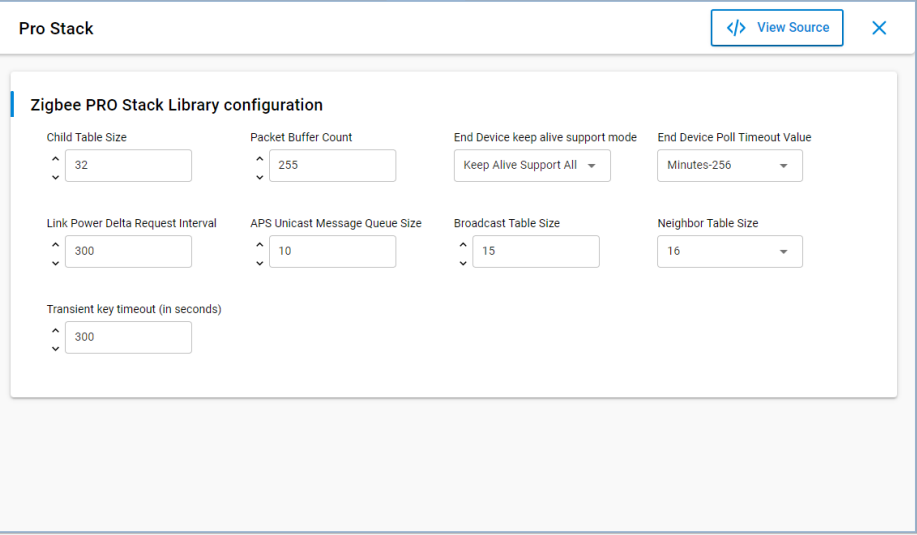Increase Transient key timeout value
The image size is (917, 535).
55,330
